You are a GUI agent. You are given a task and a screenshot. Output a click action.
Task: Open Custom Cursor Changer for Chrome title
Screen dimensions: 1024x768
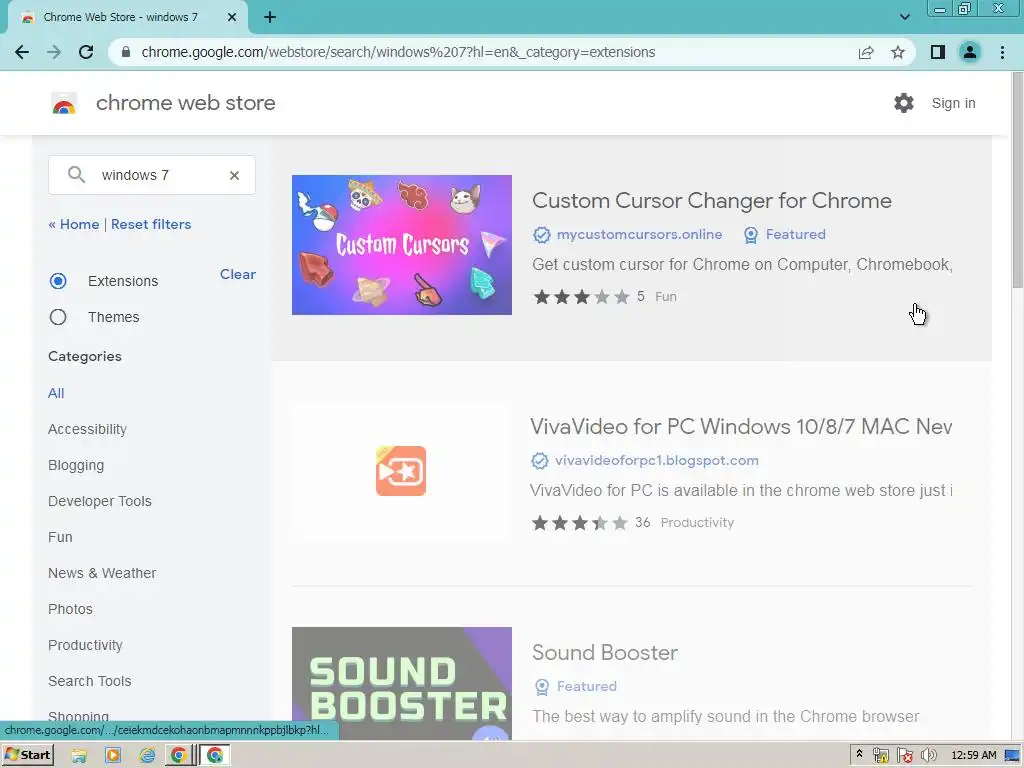pyautogui.click(x=712, y=200)
